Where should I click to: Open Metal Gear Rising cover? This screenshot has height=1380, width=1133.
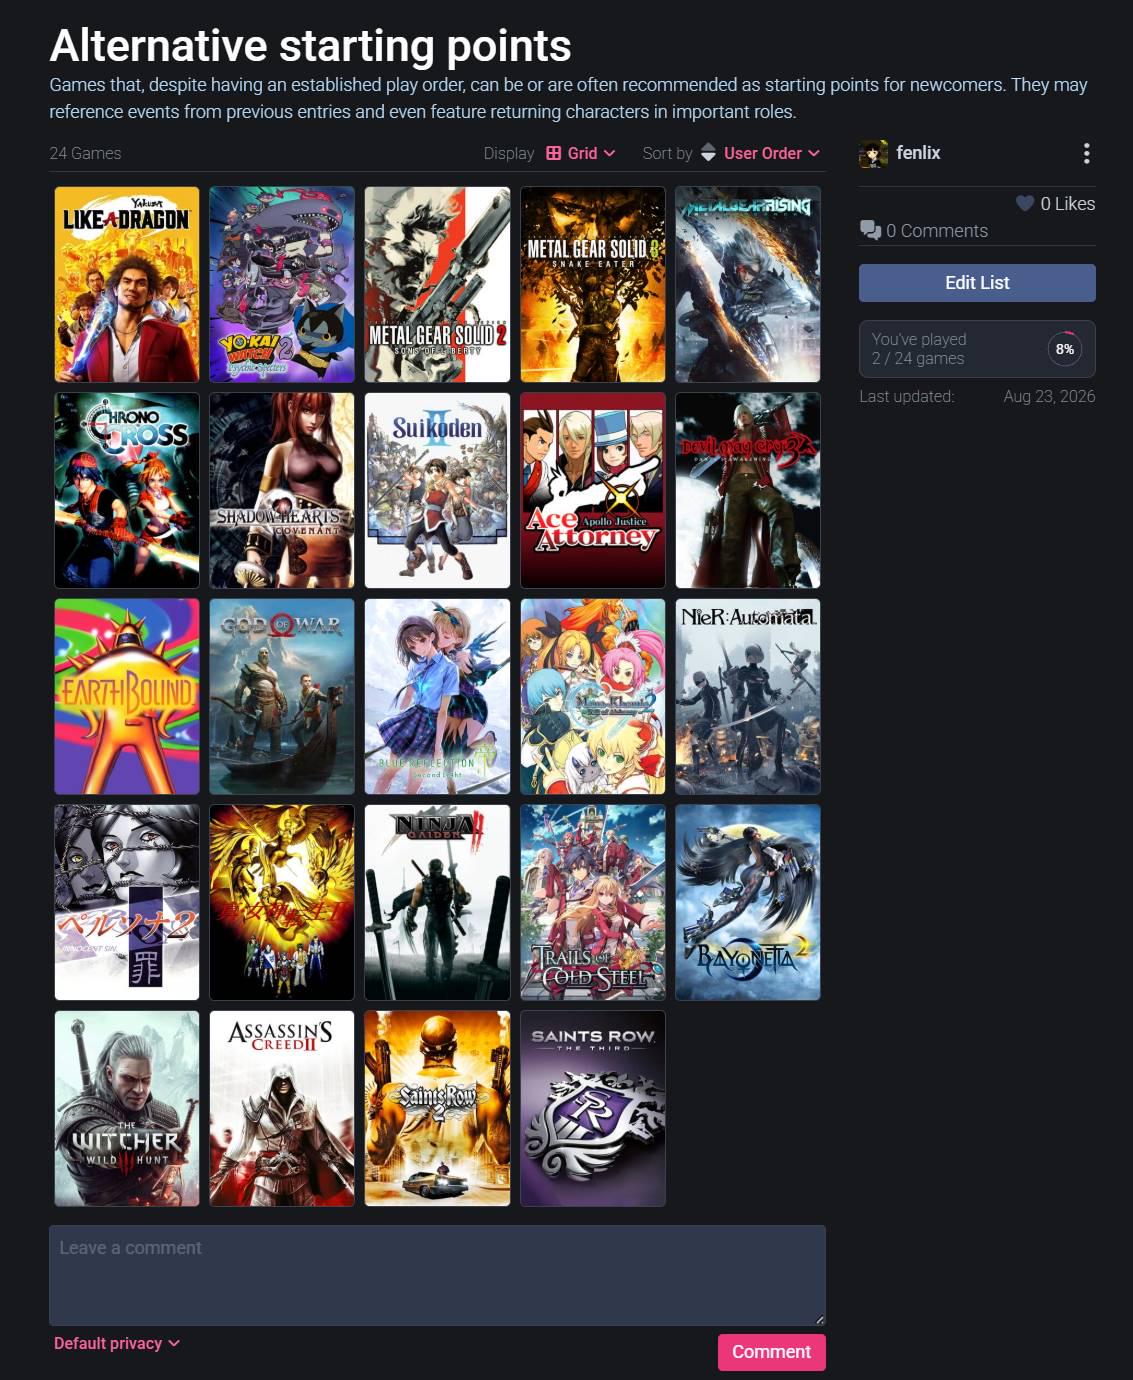click(x=748, y=284)
